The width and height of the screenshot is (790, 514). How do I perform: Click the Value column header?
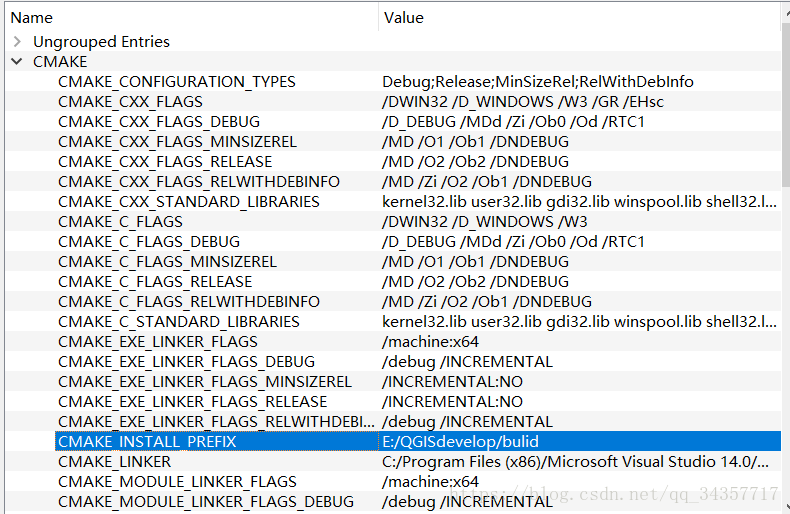pyautogui.click(x=404, y=18)
